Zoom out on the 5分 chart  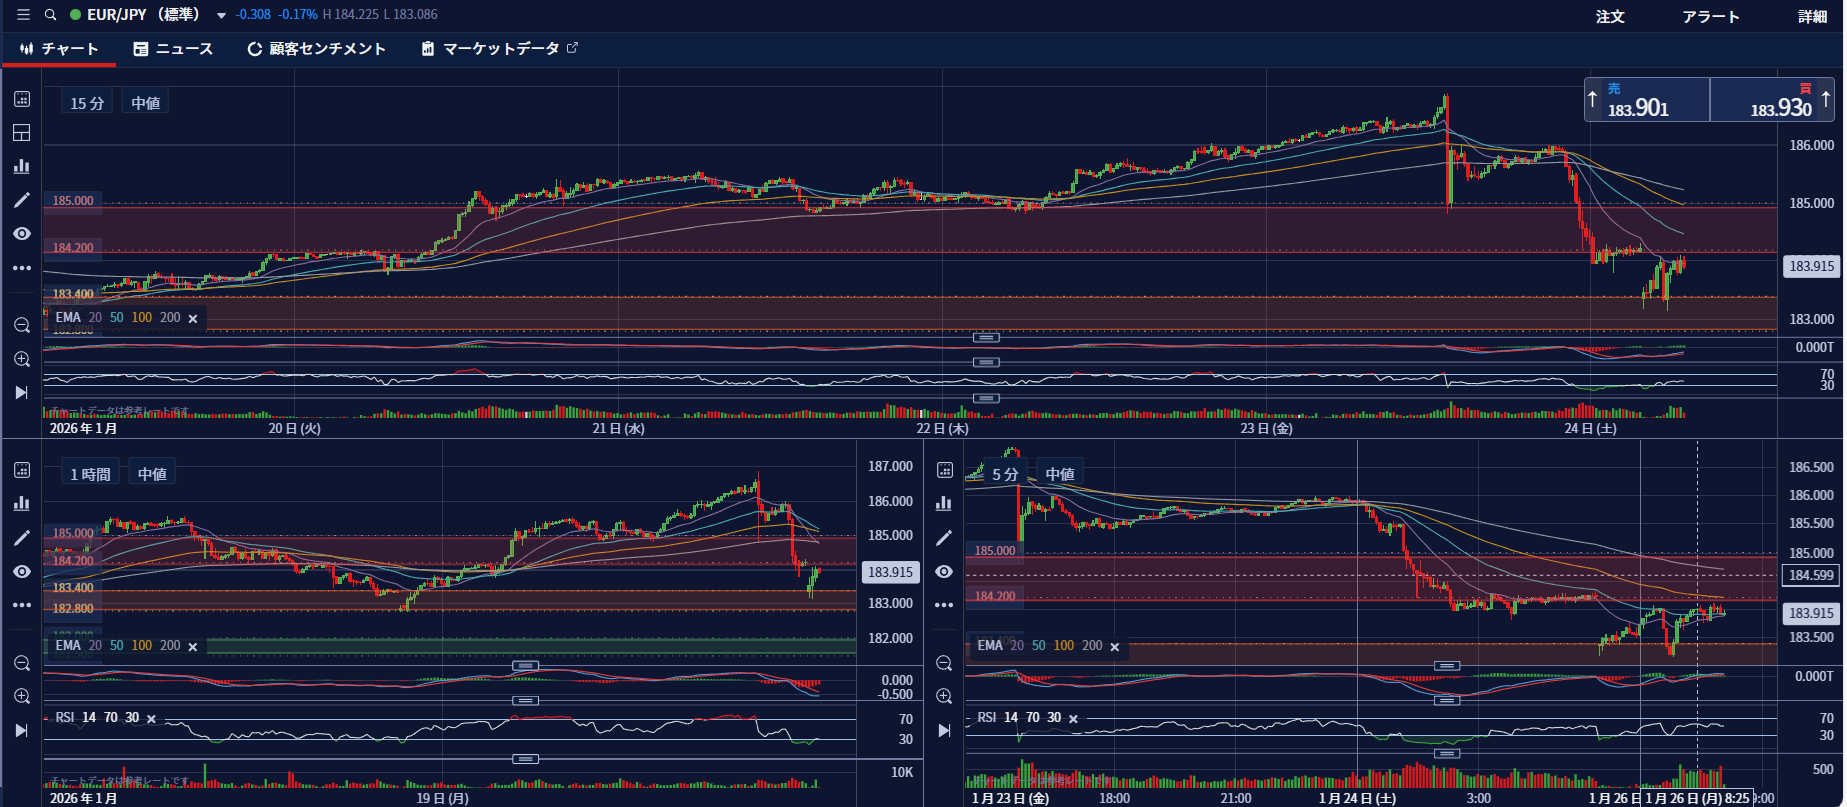click(944, 663)
